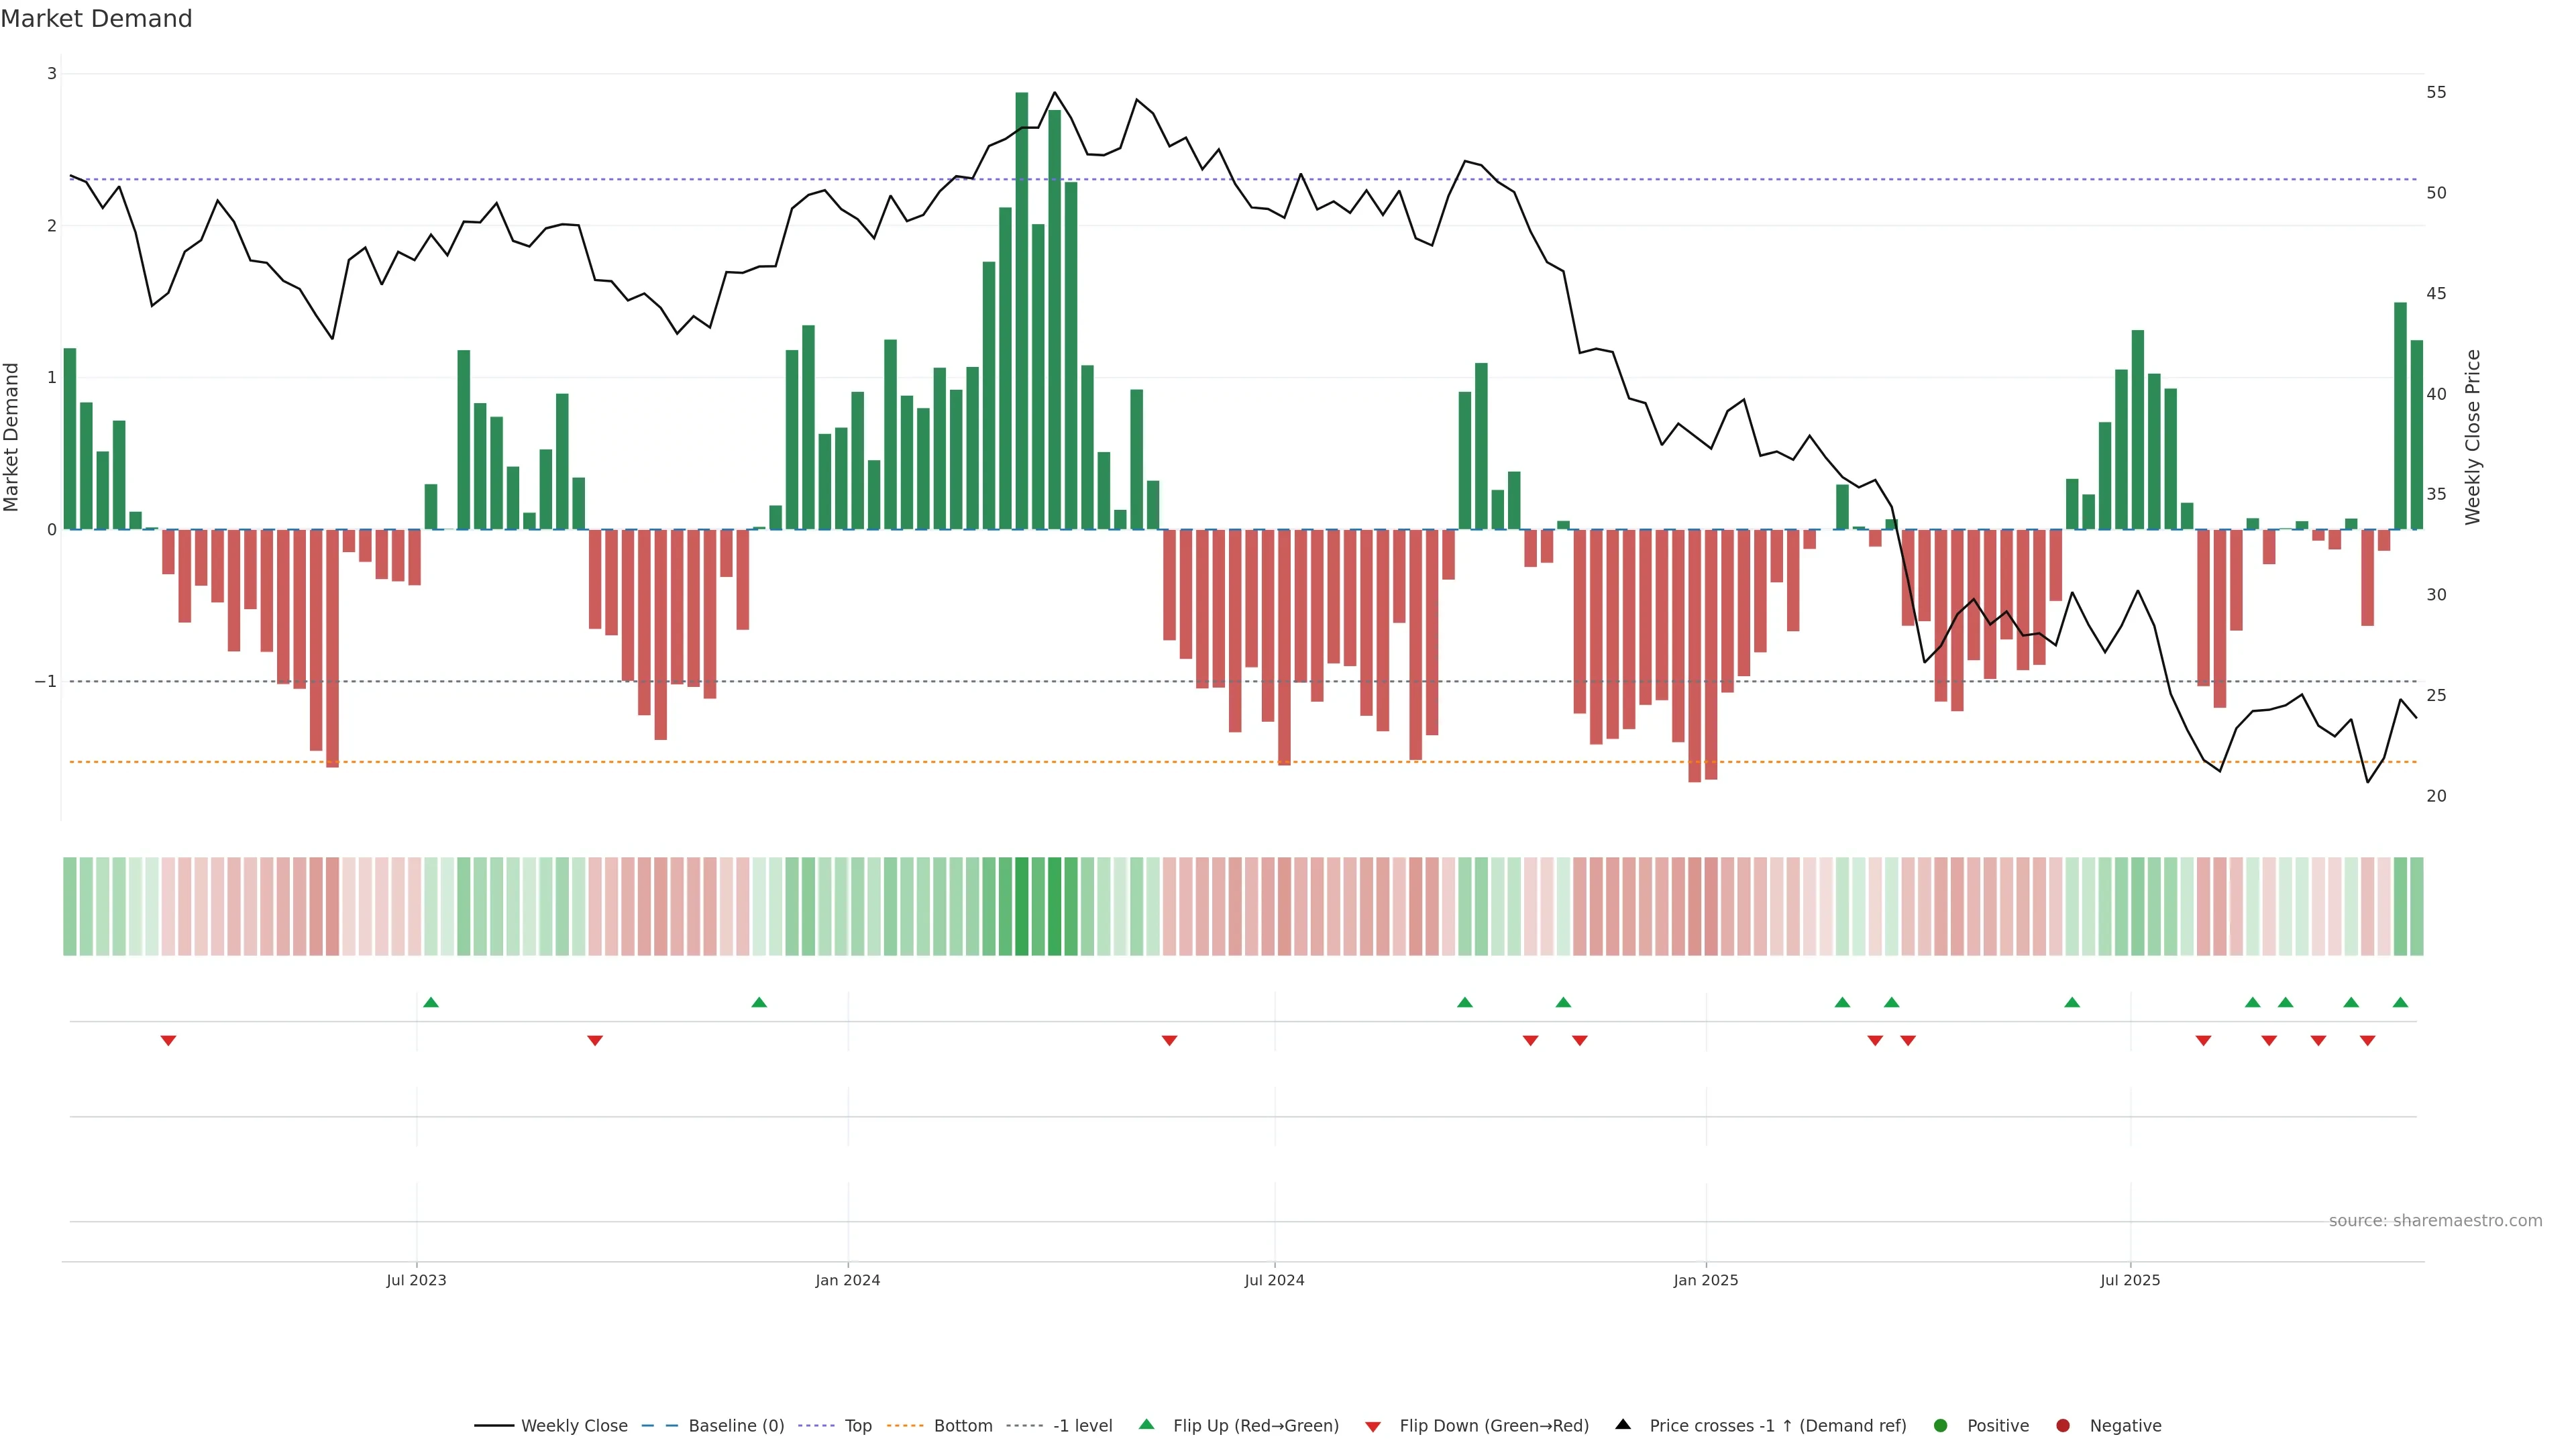Click the Market Demand chart title
2576x1449 pixels.
(96, 19)
